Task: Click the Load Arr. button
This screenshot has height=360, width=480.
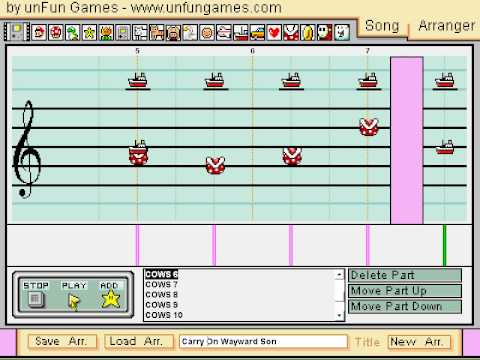Action: tap(139, 341)
